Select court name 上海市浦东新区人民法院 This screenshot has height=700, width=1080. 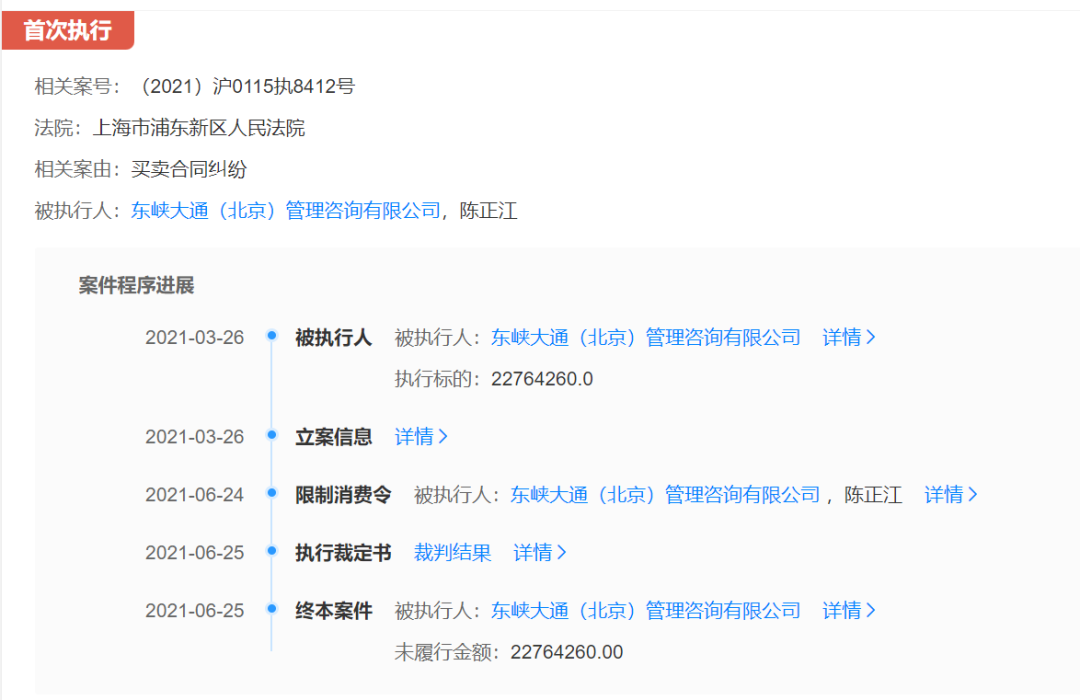[198, 127]
